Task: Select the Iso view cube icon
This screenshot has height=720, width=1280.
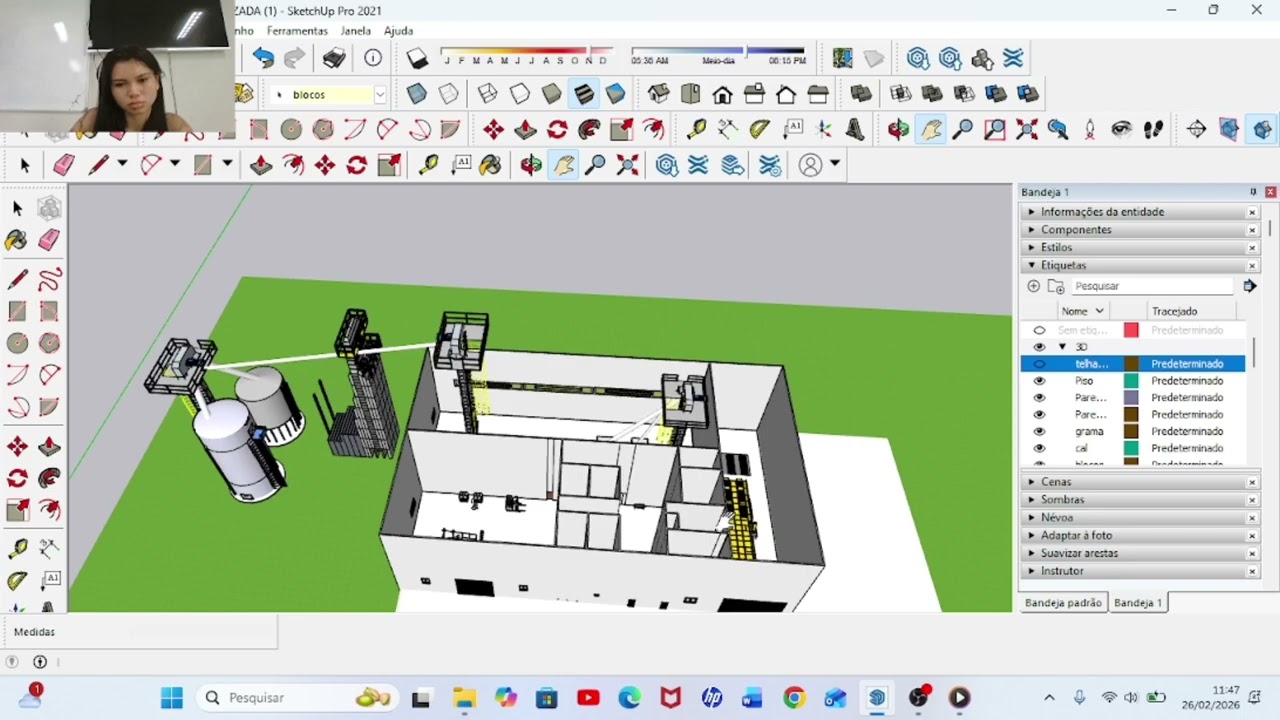Action: click(658, 94)
